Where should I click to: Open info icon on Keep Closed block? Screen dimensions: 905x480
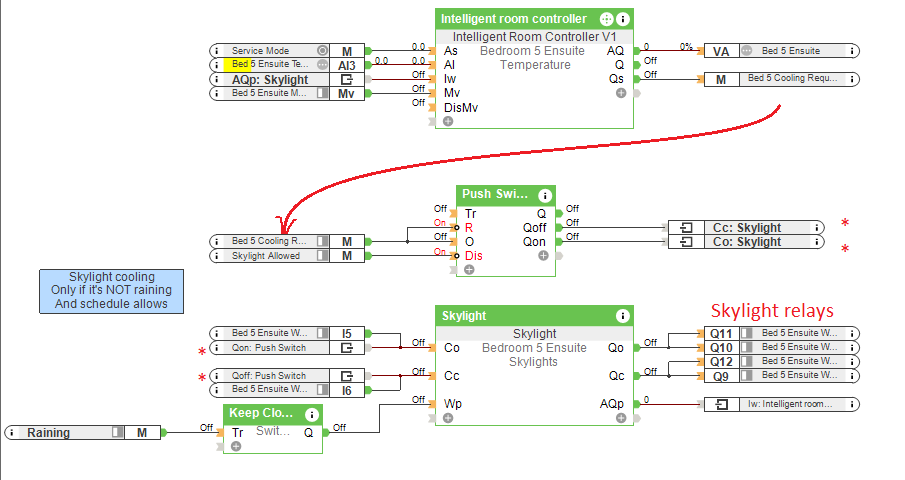(x=311, y=414)
